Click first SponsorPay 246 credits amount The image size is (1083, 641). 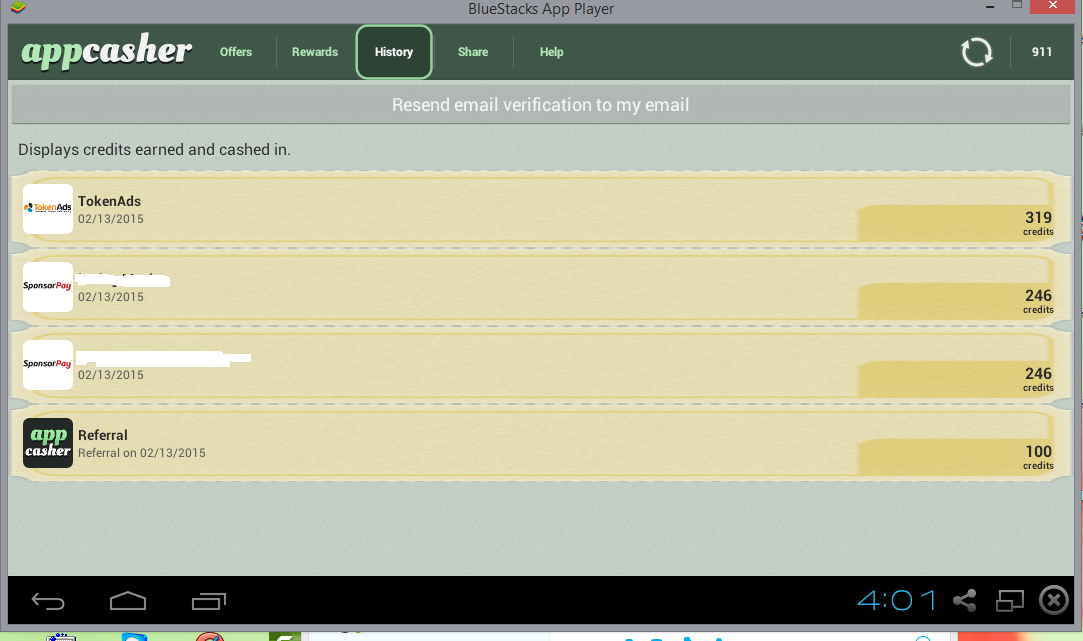(x=1037, y=300)
